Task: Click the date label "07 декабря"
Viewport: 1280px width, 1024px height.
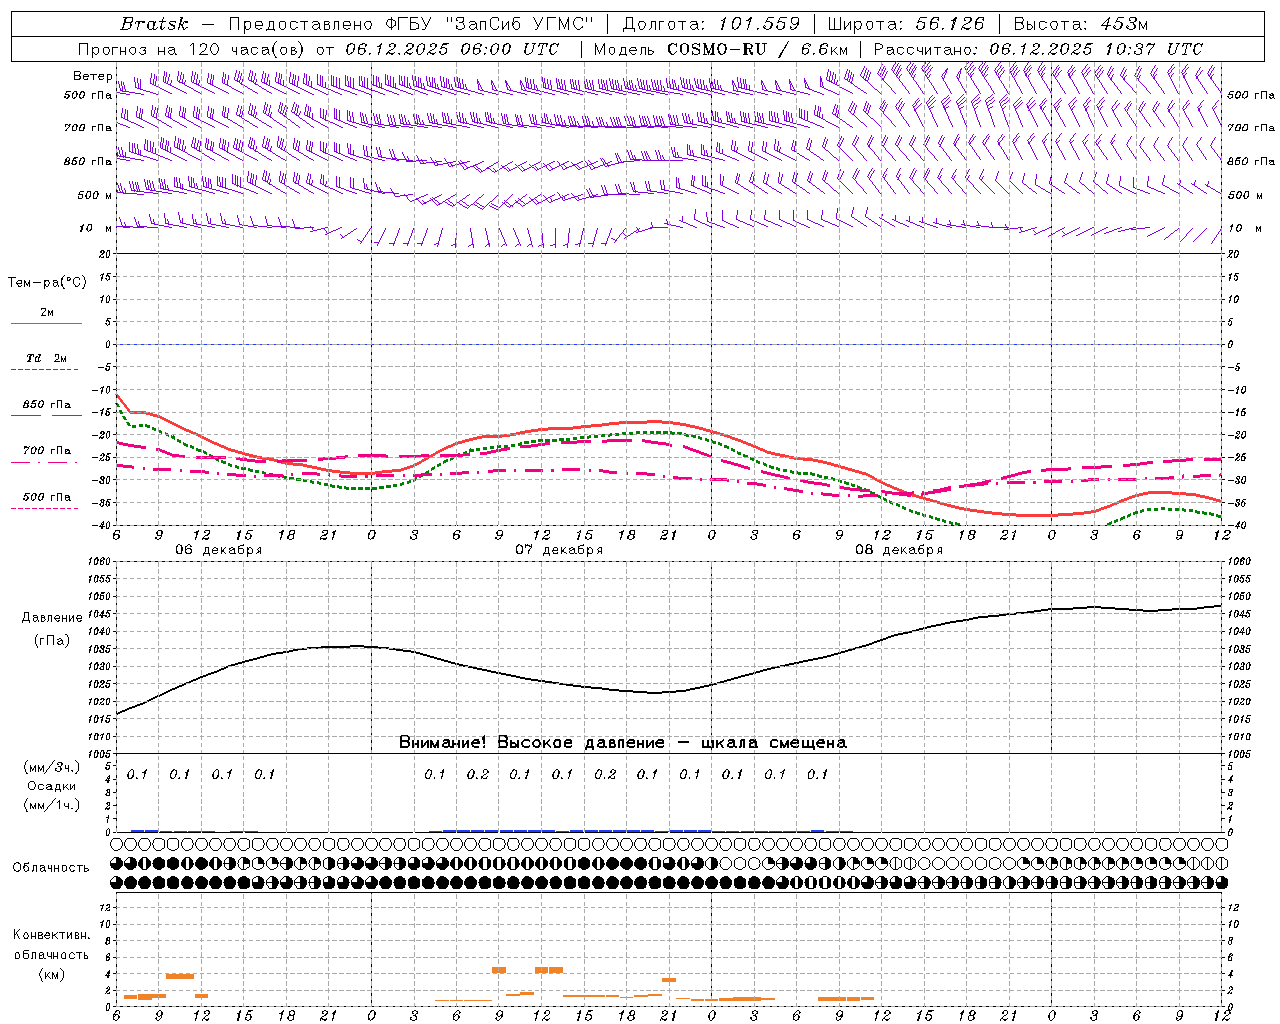Action: tap(559, 550)
